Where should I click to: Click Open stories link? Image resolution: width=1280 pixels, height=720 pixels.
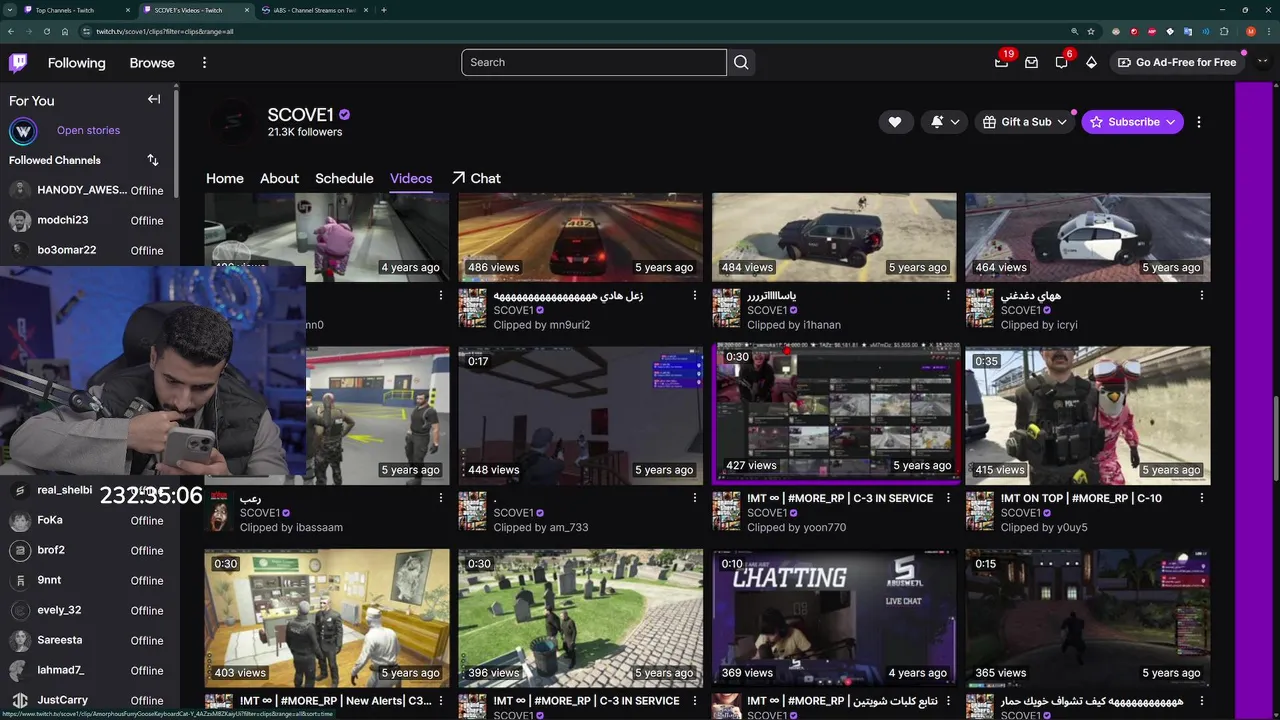pos(88,130)
